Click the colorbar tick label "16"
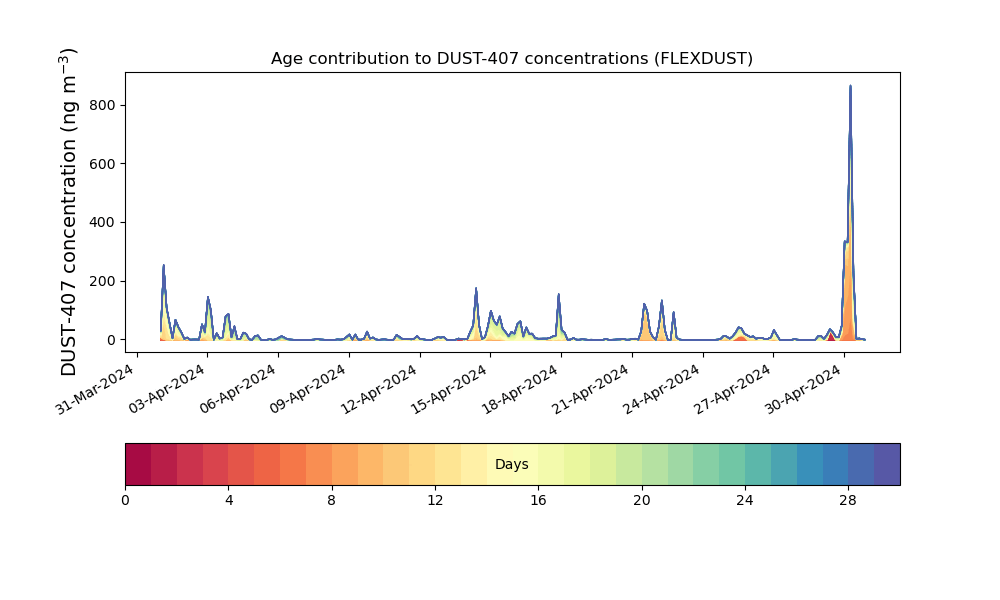Screen dimensions: 1000x600 (538, 501)
